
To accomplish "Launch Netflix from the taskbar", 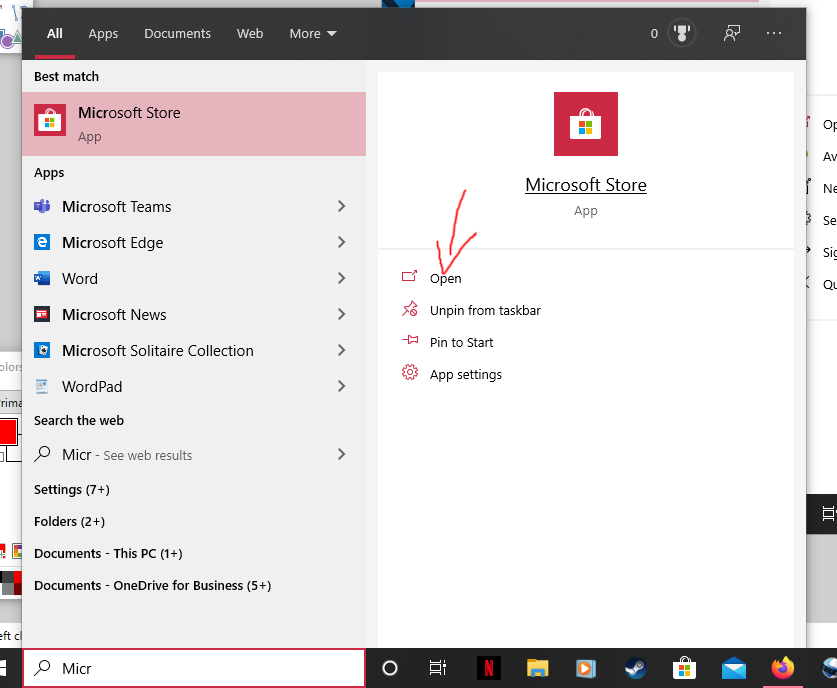I will 488,668.
